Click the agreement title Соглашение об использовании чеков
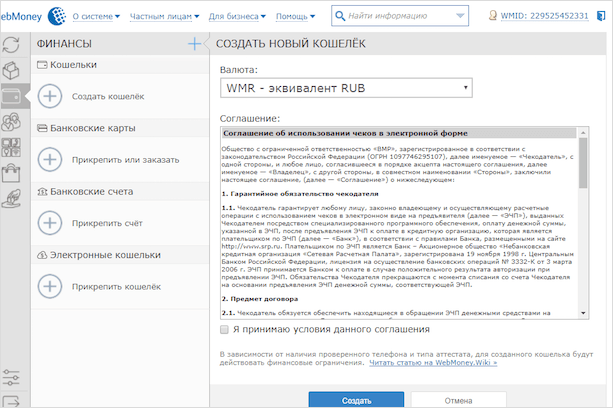Image resolution: width=613 pixels, height=408 pixels. tap(345, 133)
